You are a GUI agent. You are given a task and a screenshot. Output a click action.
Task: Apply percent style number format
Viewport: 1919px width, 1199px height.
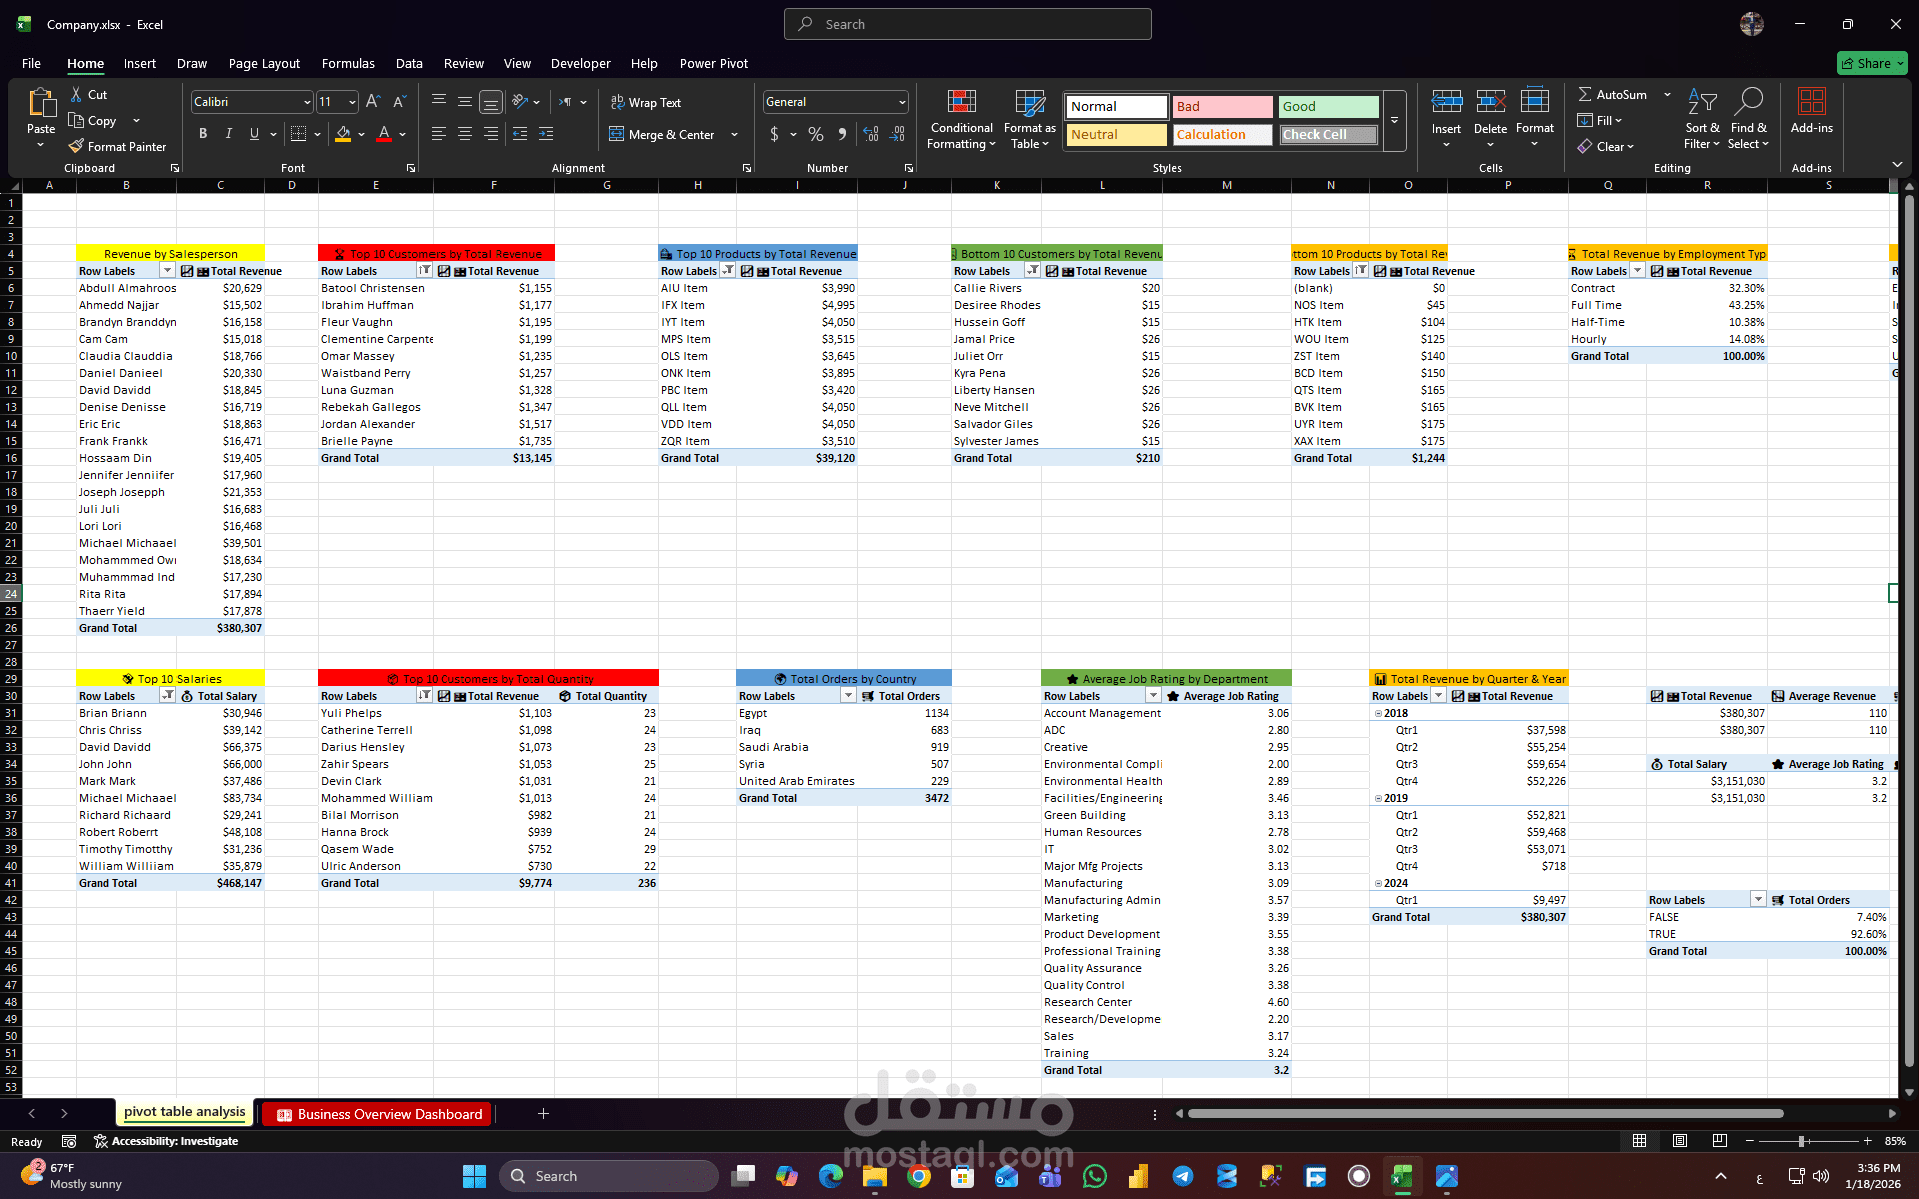point(816,134)
